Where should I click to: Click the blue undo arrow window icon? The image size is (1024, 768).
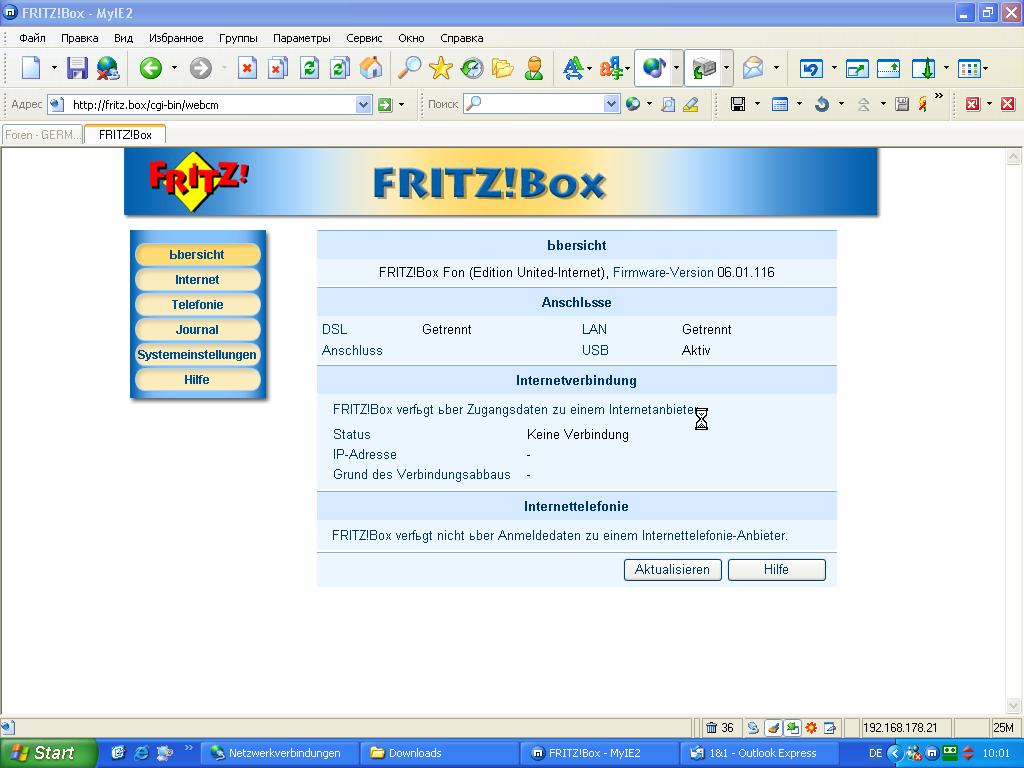[811, 68]
